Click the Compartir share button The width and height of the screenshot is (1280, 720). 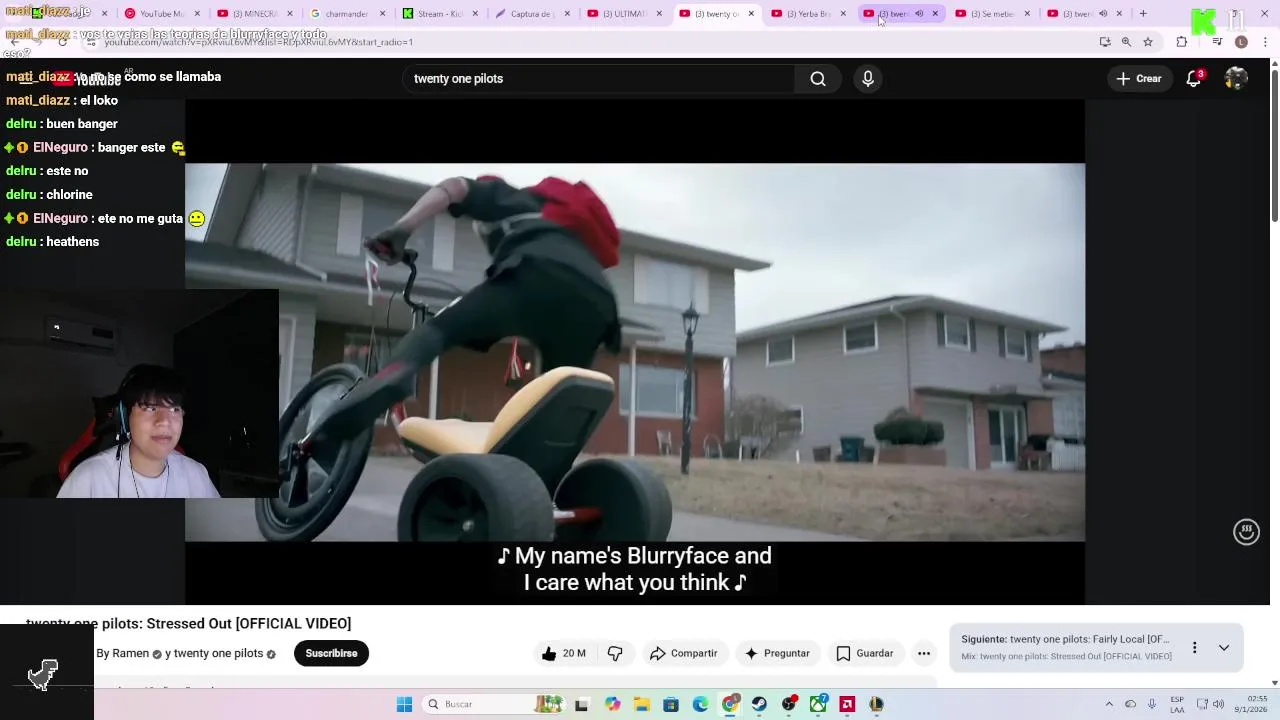click(684, 653)
